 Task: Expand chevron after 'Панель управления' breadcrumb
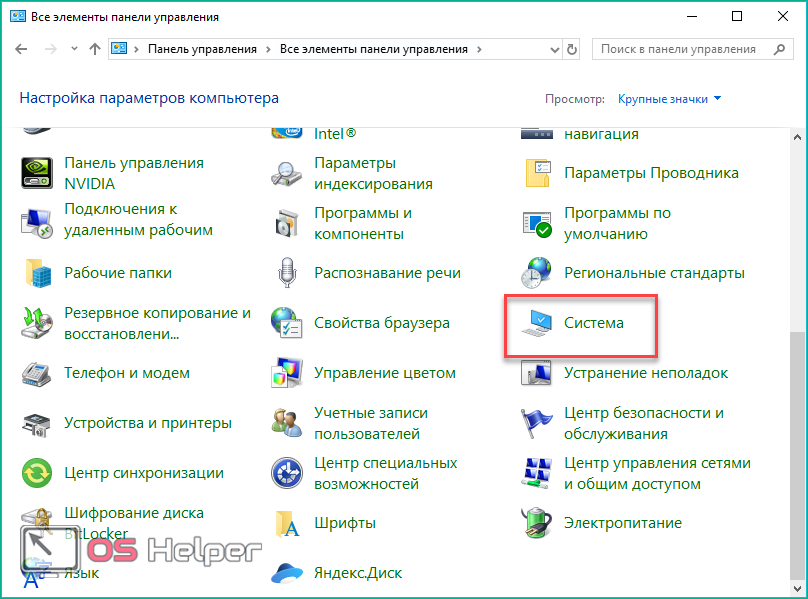point(268,49)
